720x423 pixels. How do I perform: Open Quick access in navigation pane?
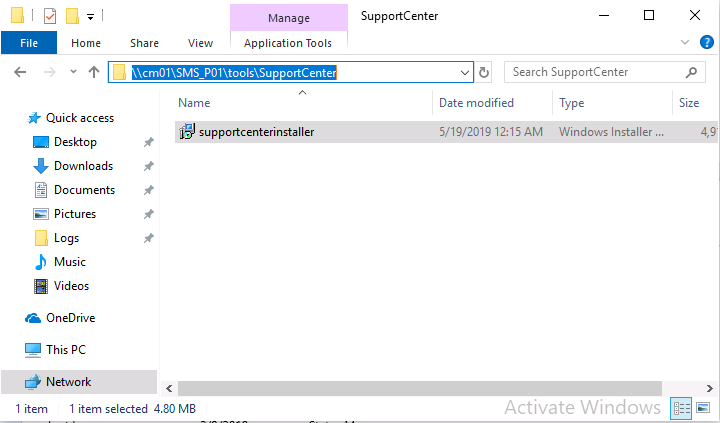click(79, 118)
